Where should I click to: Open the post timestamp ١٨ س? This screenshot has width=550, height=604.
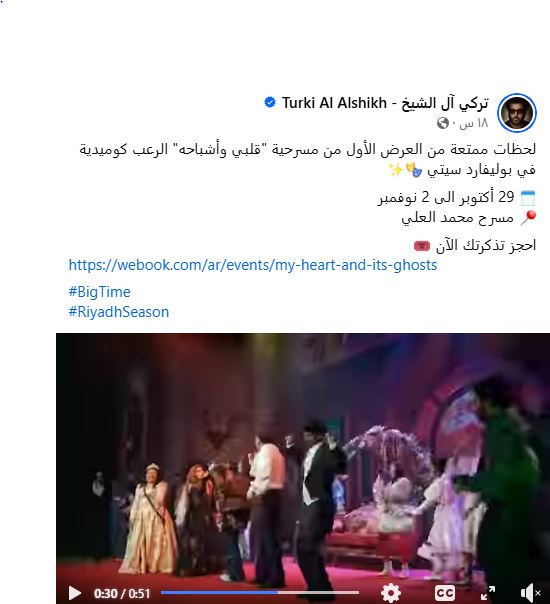click(474, 123)
